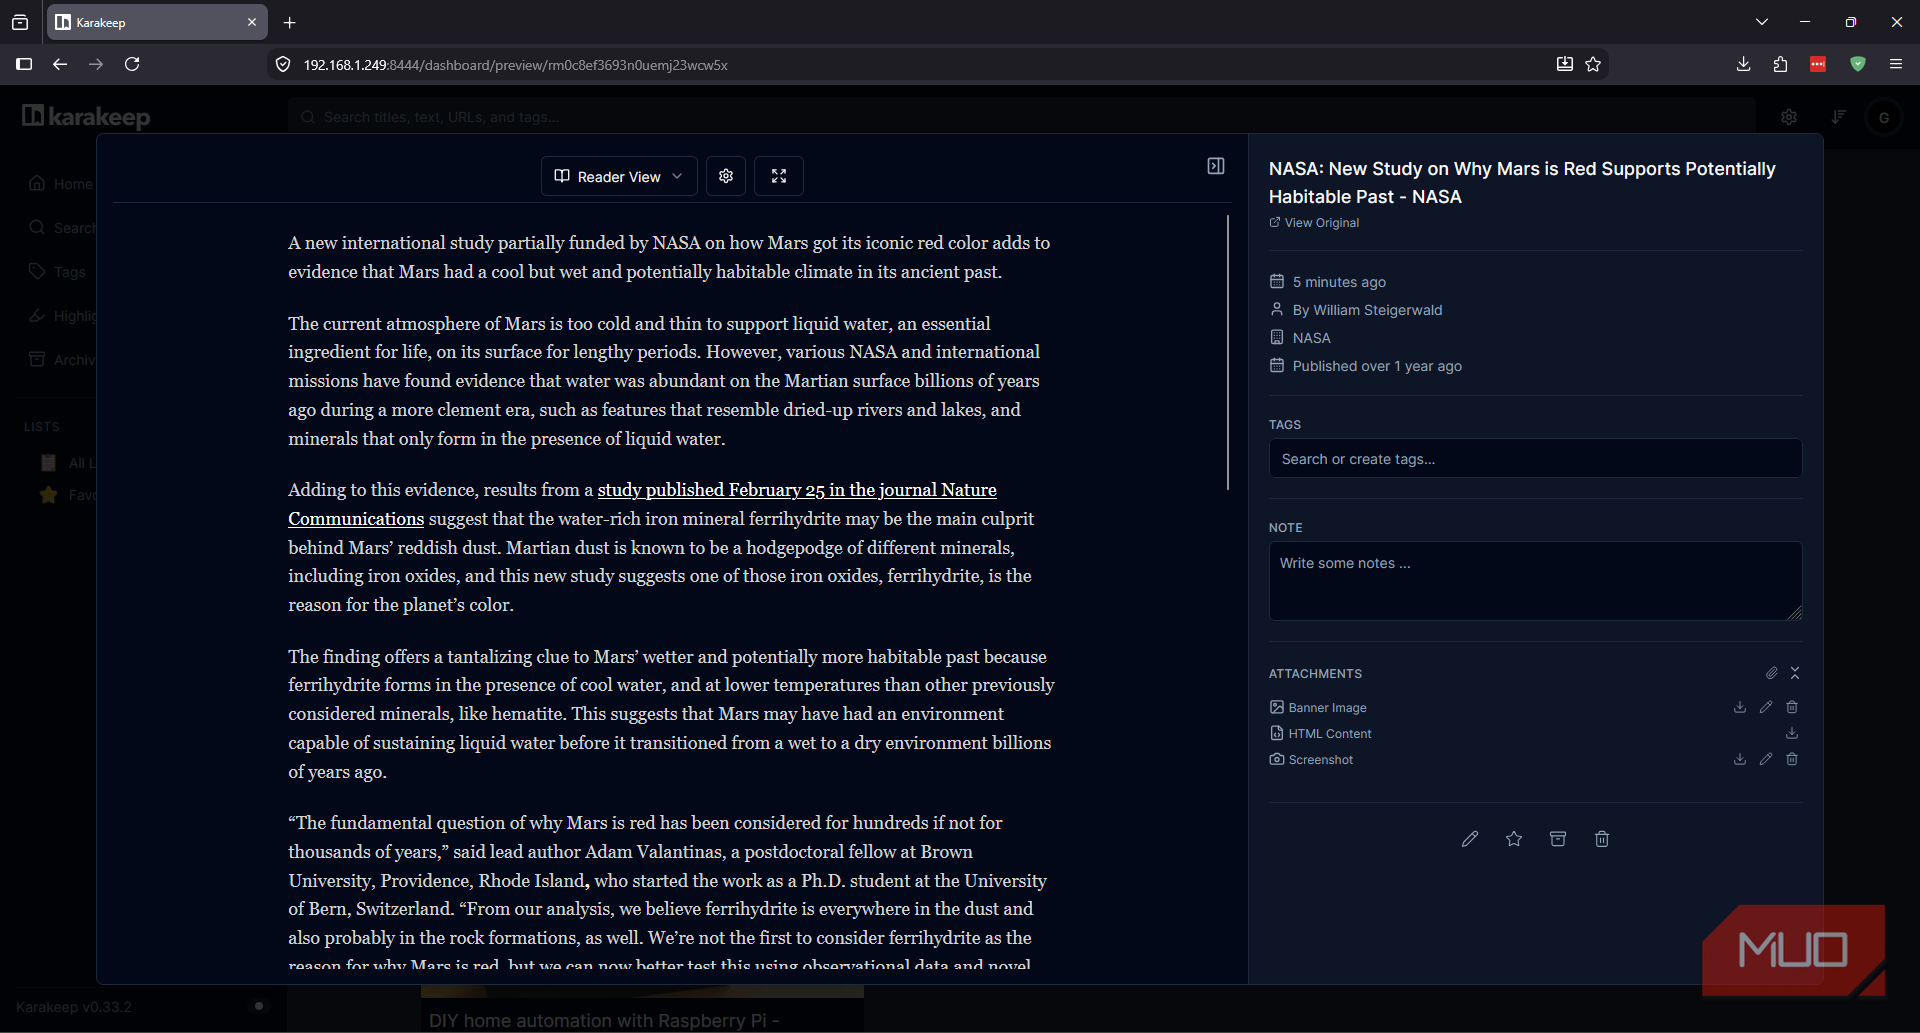Delete this bookmark with bottom trash icon

(1602, 839)
